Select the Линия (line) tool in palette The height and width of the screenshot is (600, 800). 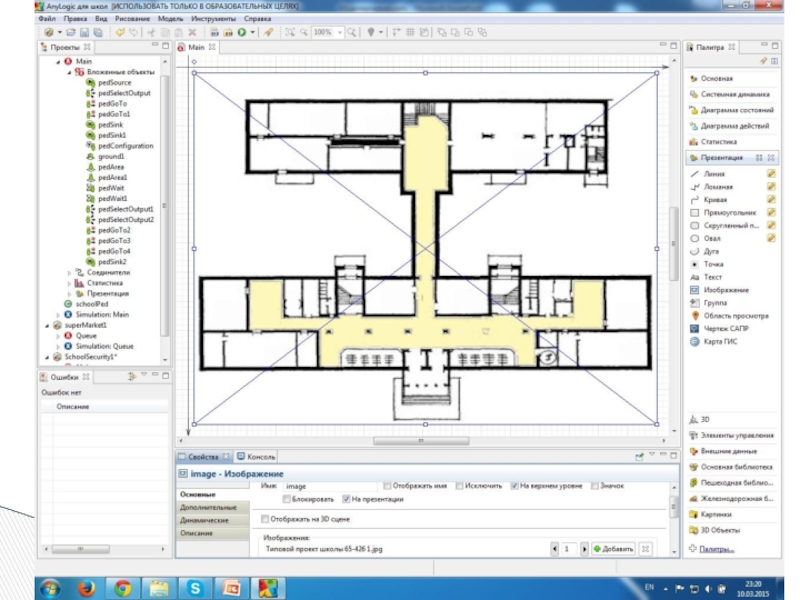(x=714, y=173)
